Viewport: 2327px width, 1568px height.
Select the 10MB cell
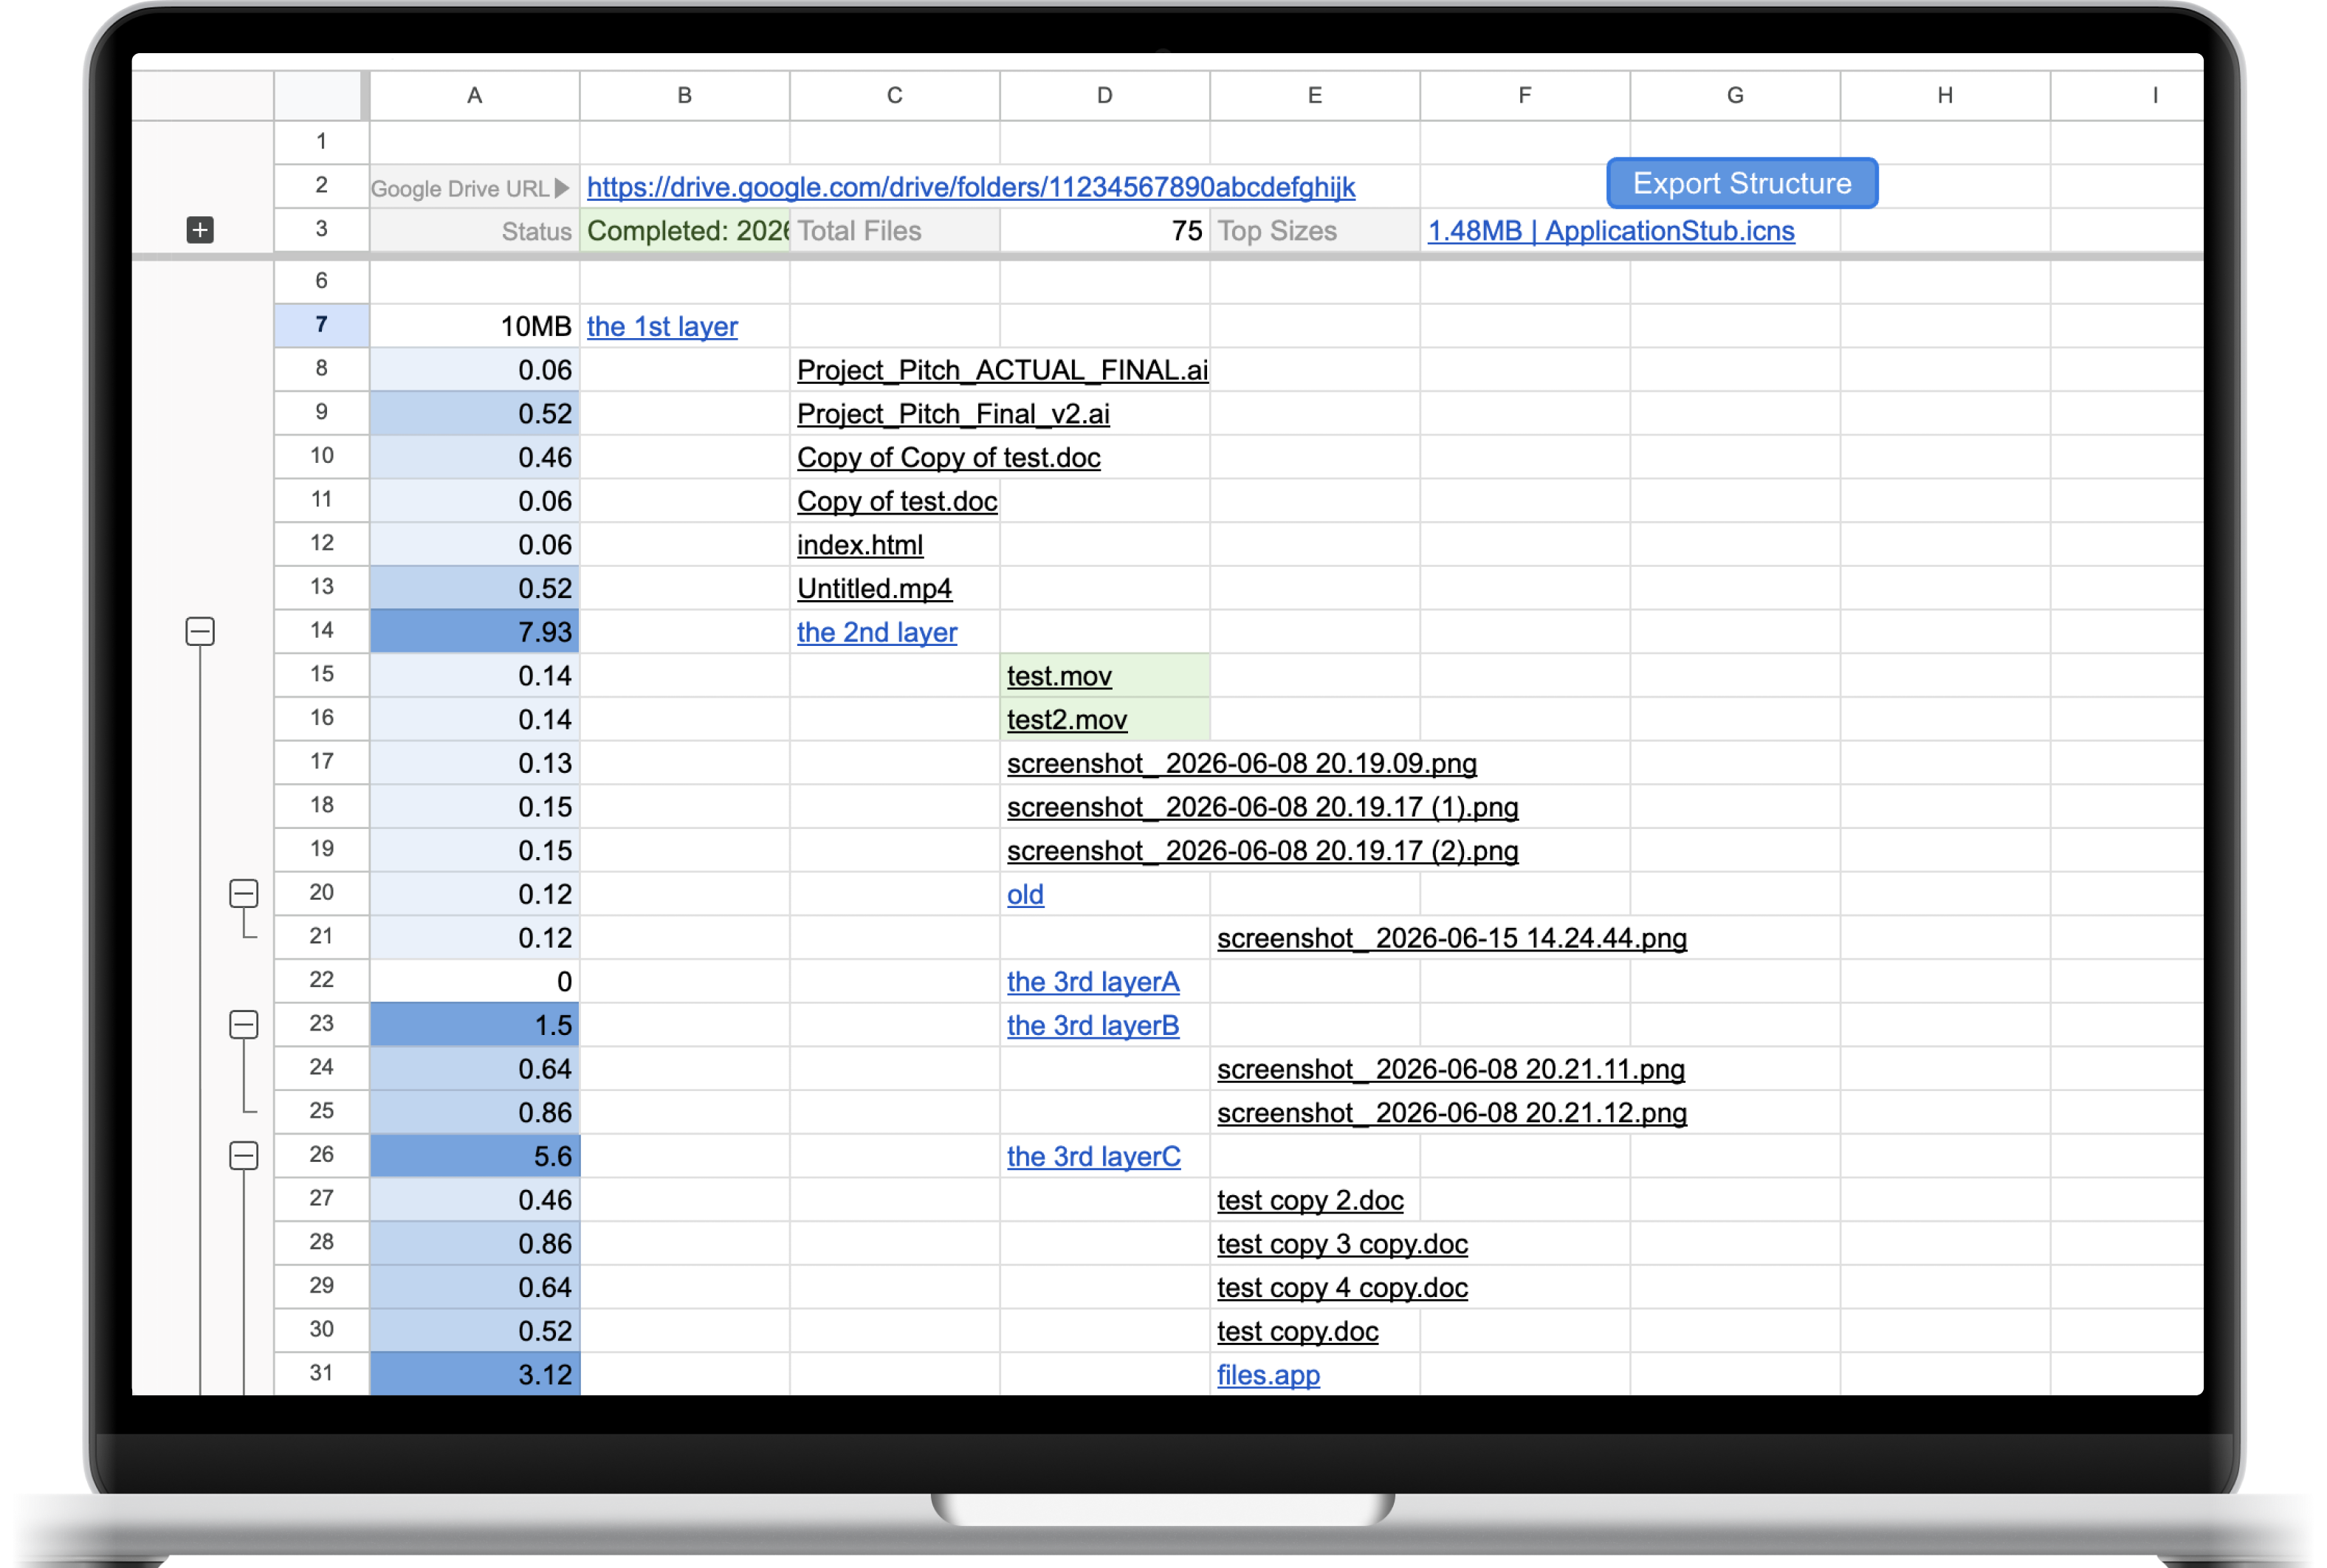pos(475,326)
